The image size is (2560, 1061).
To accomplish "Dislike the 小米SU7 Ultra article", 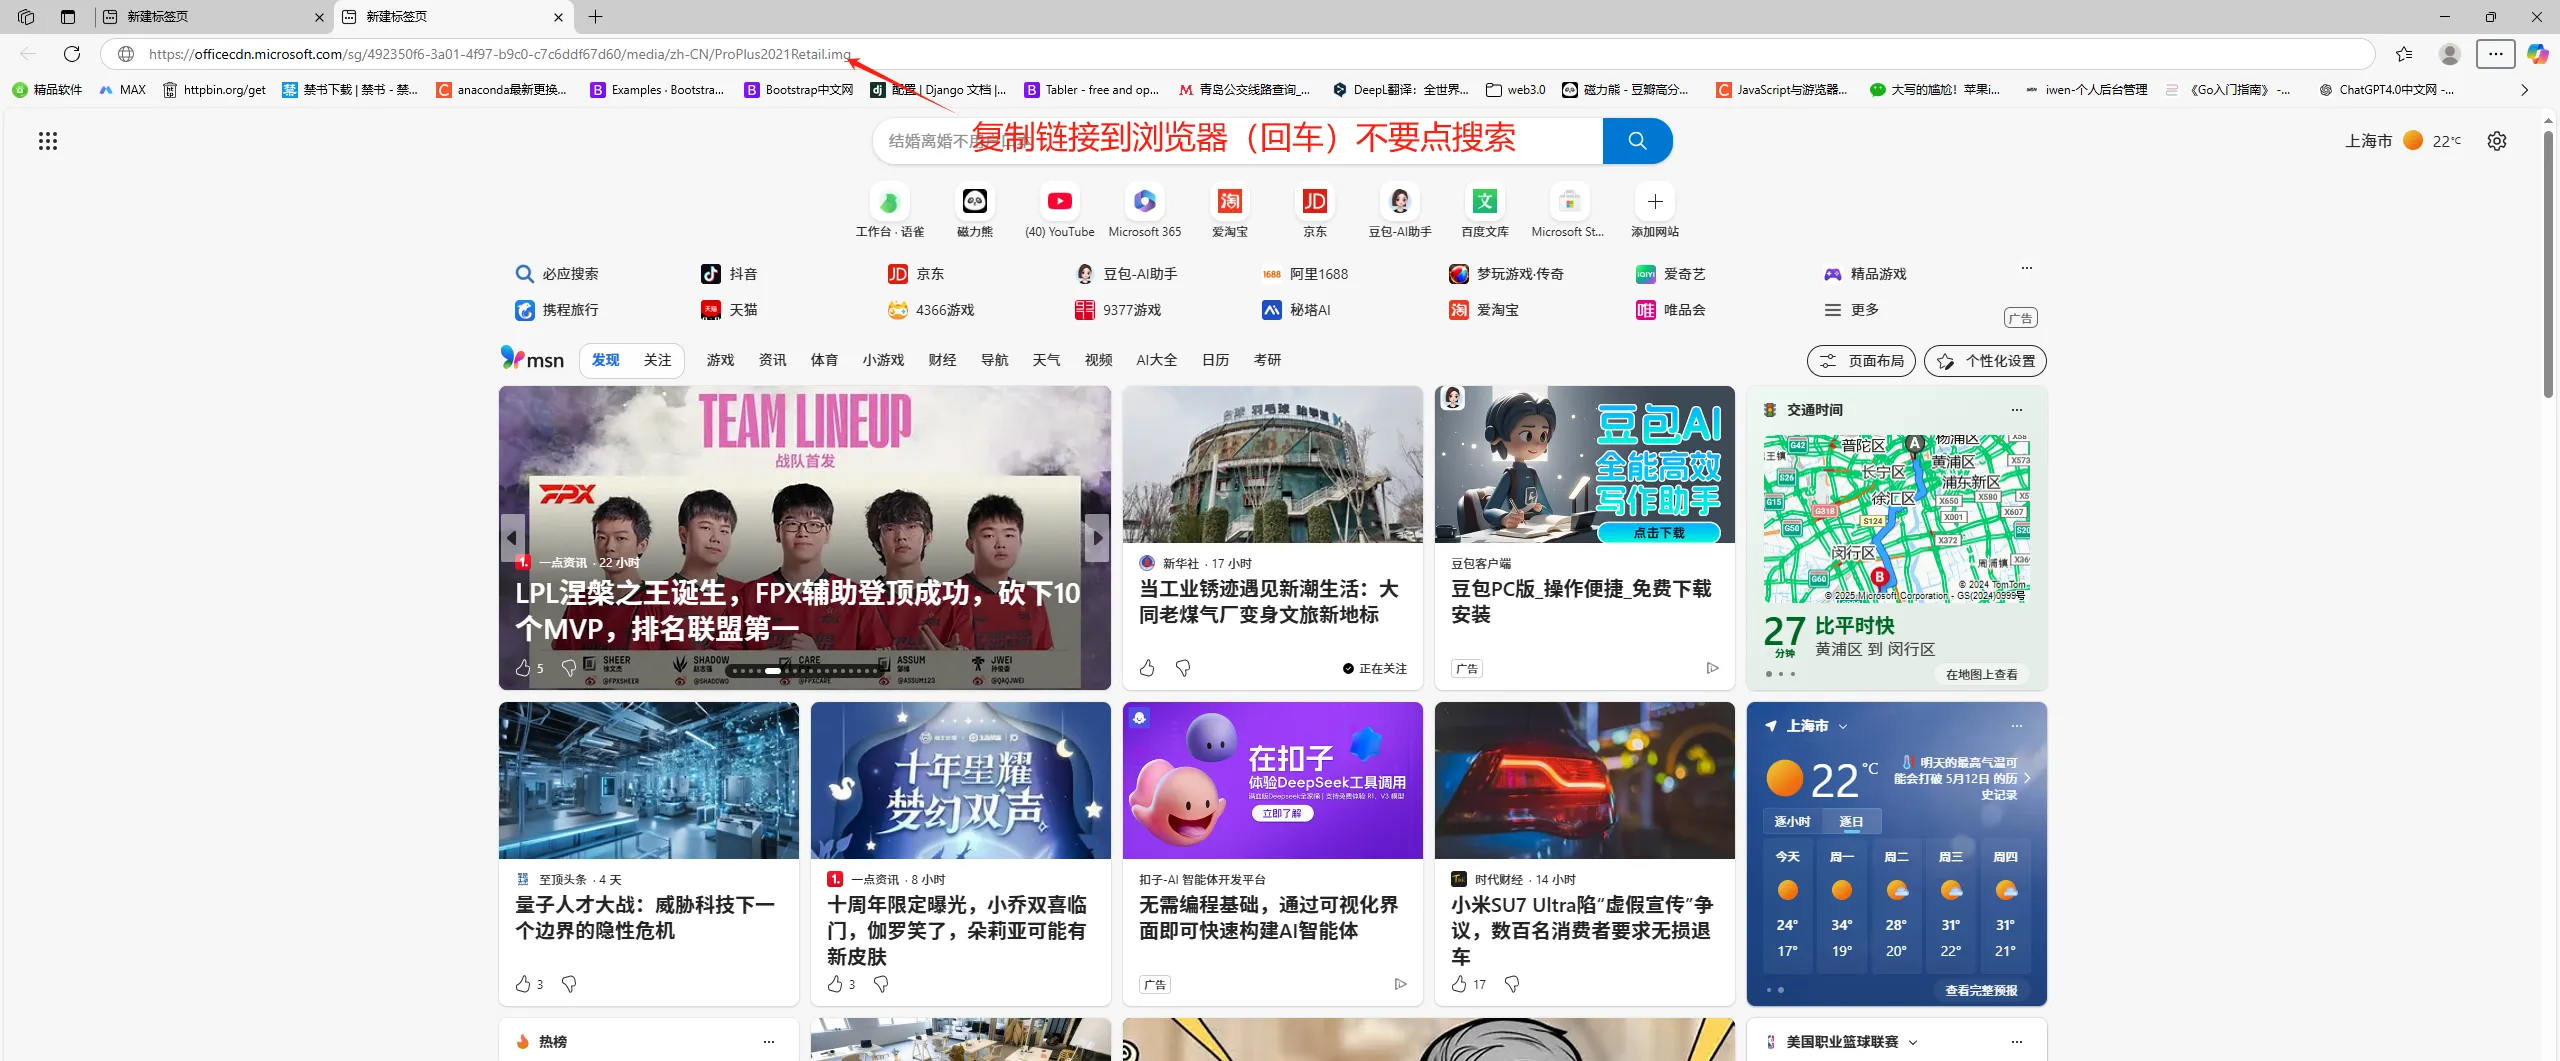I will pyautogui.click(x=1512, y=984).
